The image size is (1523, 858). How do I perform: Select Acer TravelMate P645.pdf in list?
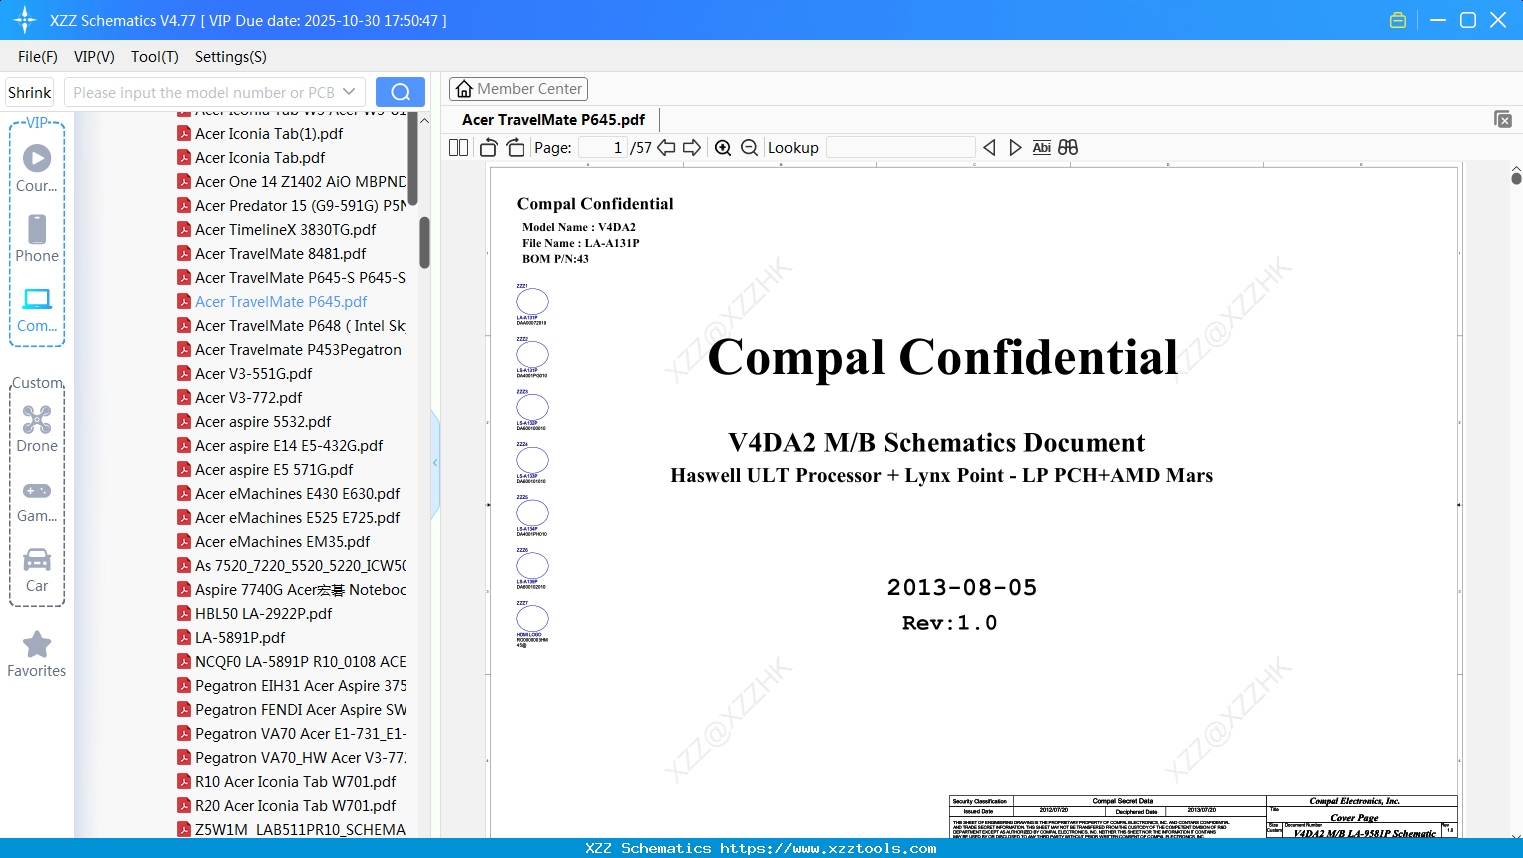[x=272, y=302]
